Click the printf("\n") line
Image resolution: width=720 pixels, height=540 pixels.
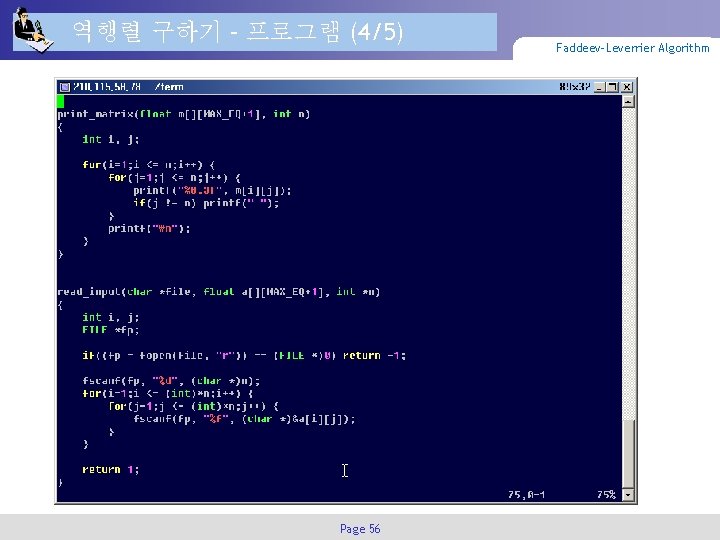tap(149, 229)
